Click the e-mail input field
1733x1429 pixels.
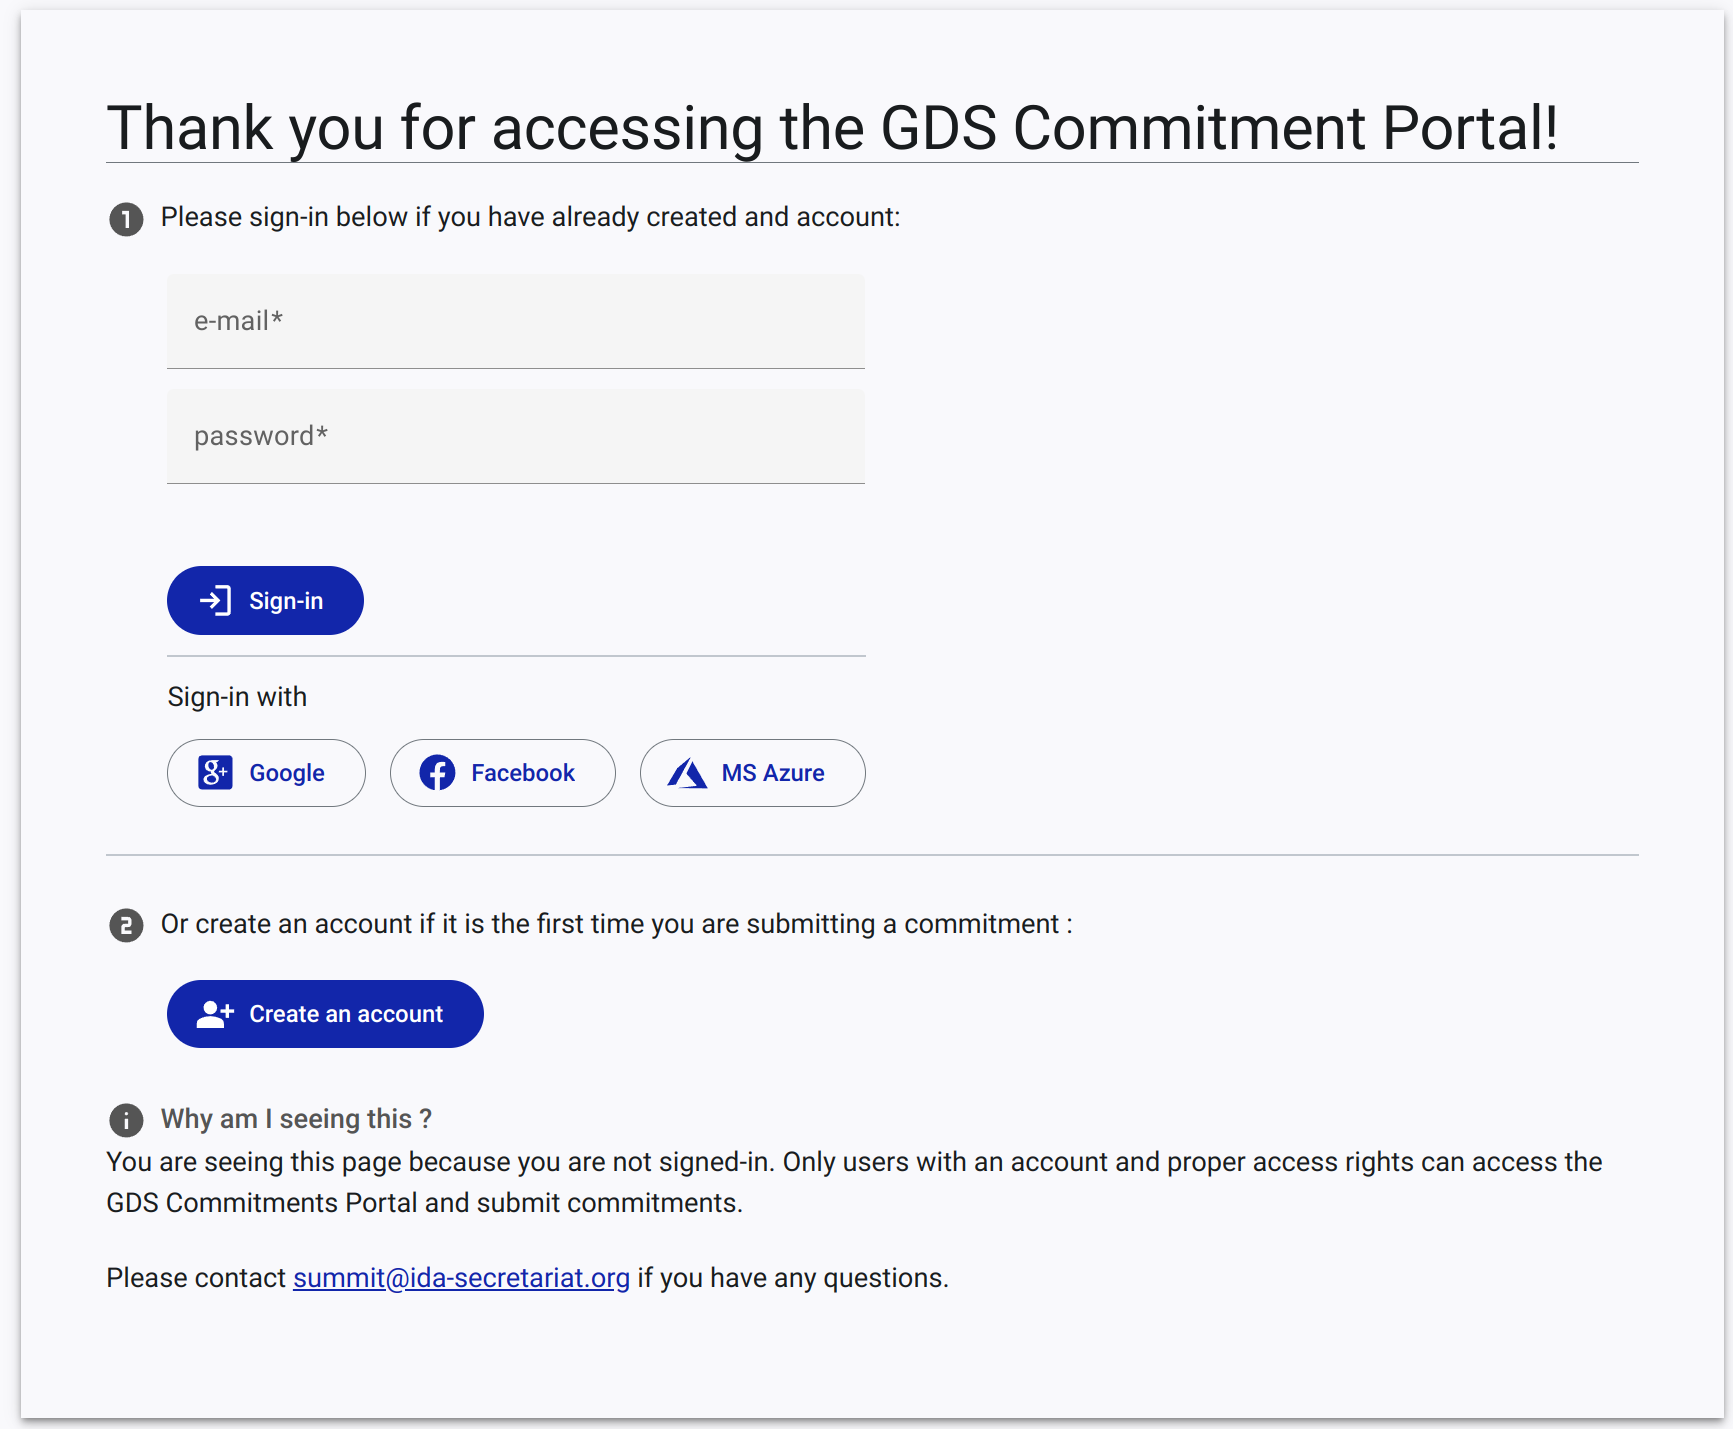pos(515,321)
